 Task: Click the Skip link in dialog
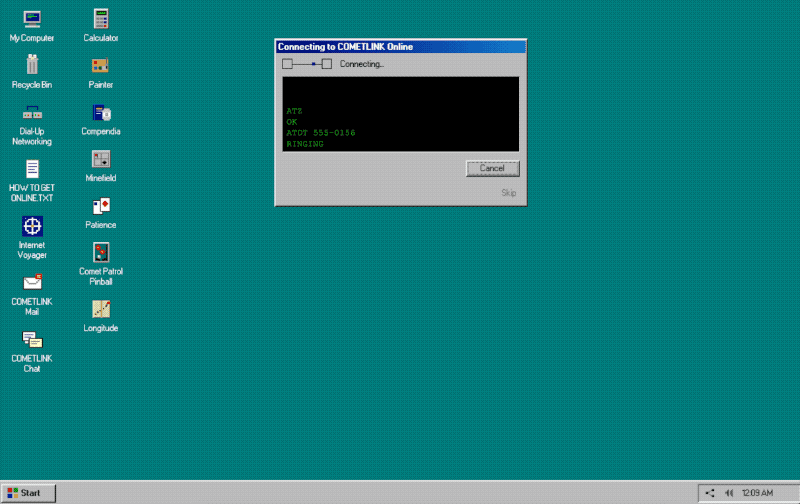(509, 193)
